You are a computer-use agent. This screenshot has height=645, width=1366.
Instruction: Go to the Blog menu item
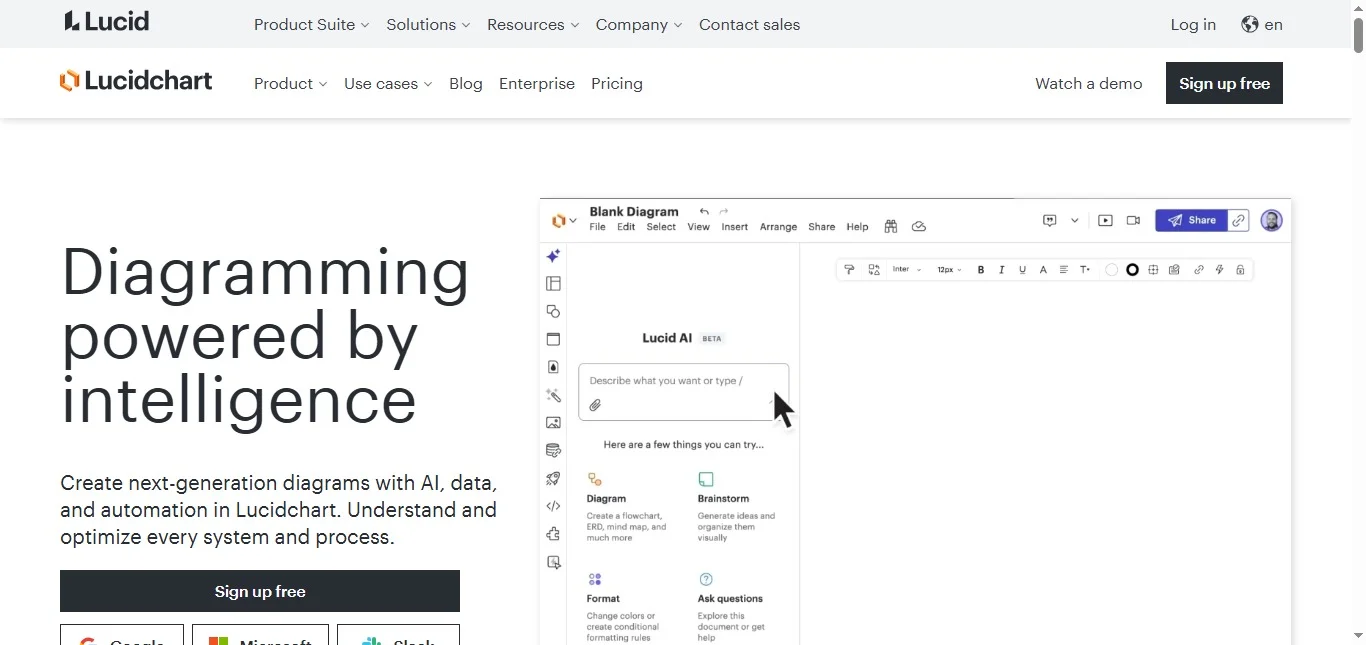click(x=466, y=84)
